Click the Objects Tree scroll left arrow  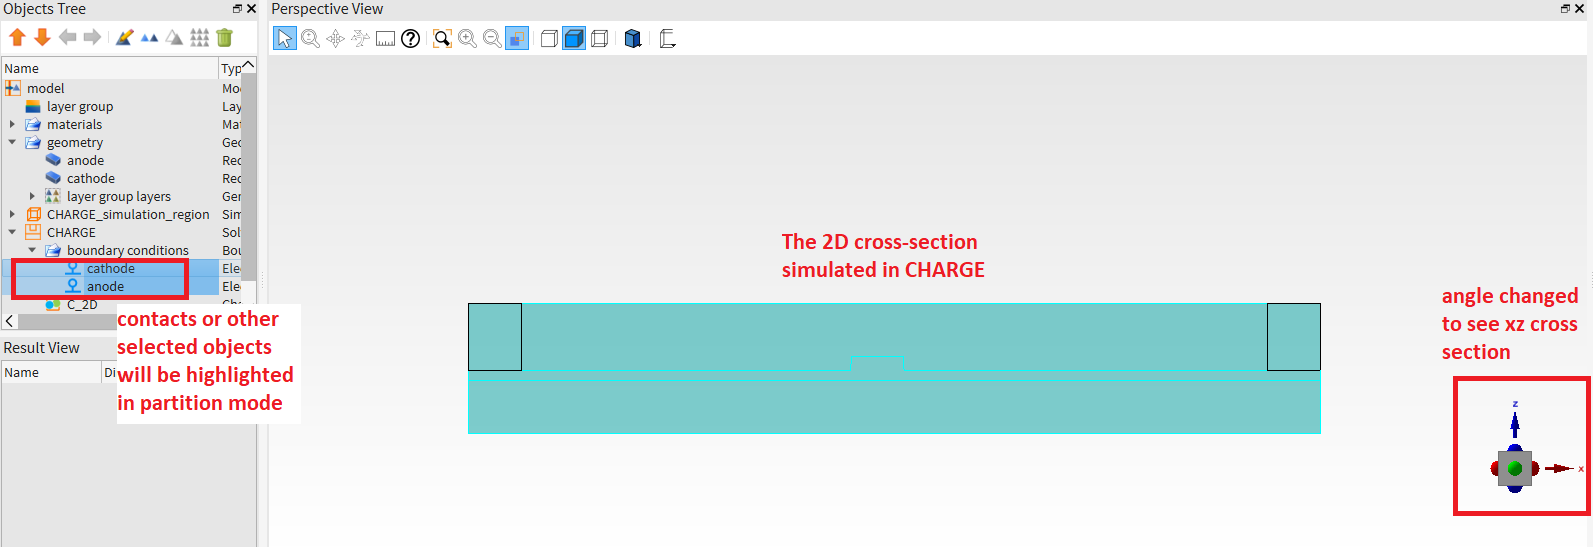(x=9, y=321)
